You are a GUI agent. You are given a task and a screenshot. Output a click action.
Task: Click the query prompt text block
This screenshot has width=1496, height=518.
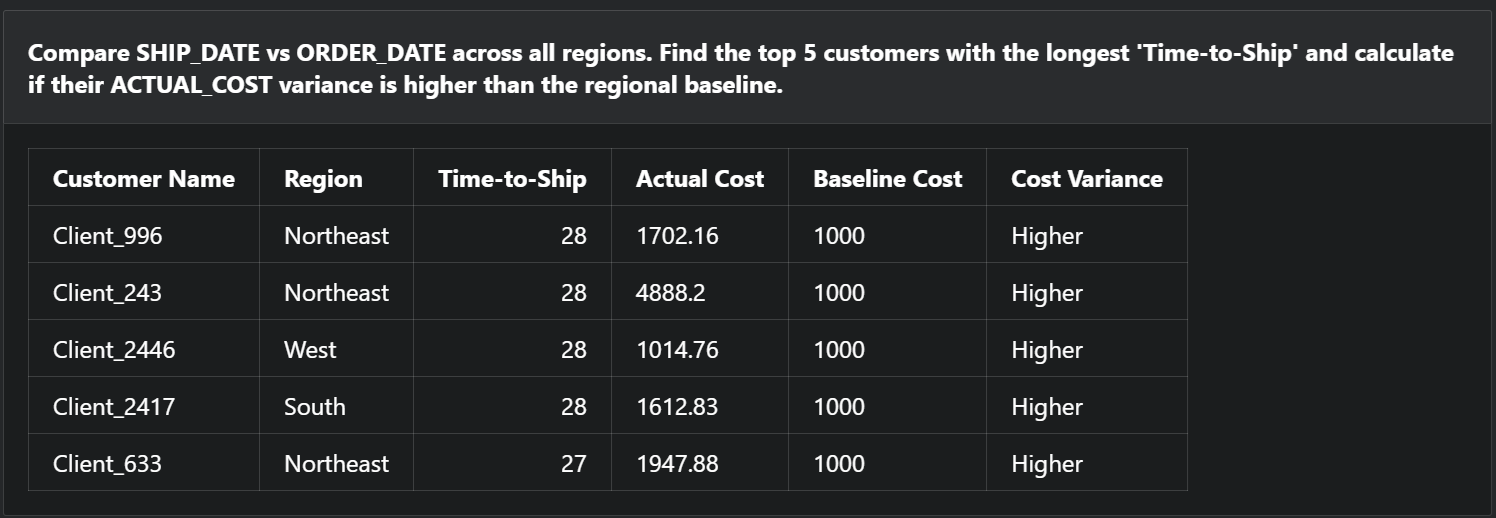pos(740,69)
